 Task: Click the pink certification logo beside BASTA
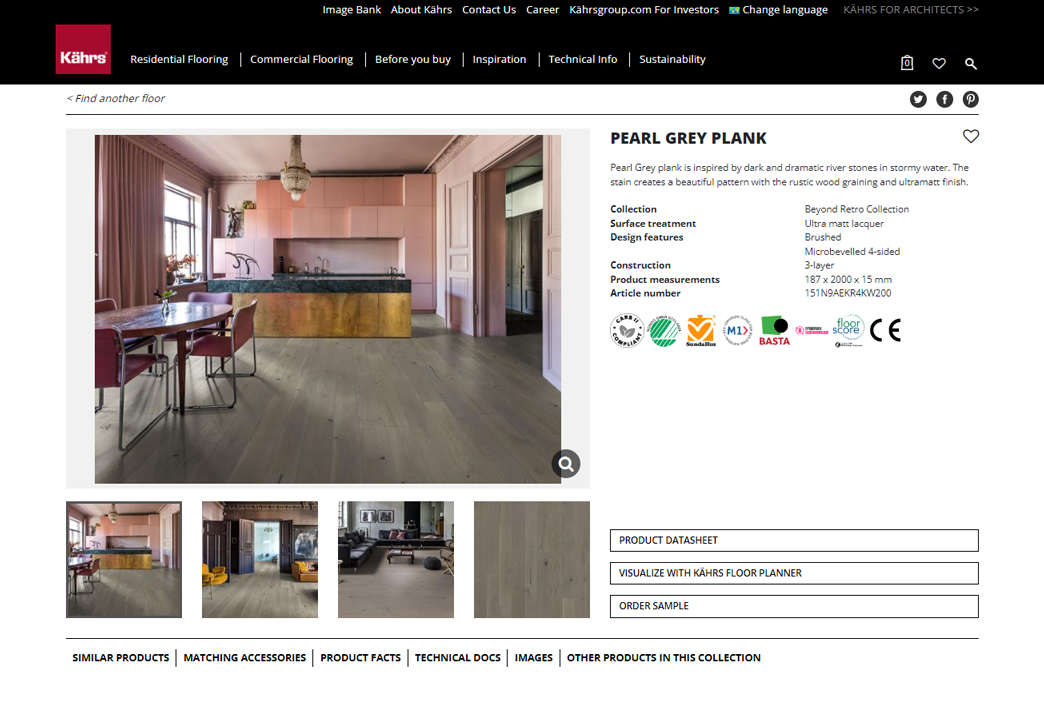point(812,330)
